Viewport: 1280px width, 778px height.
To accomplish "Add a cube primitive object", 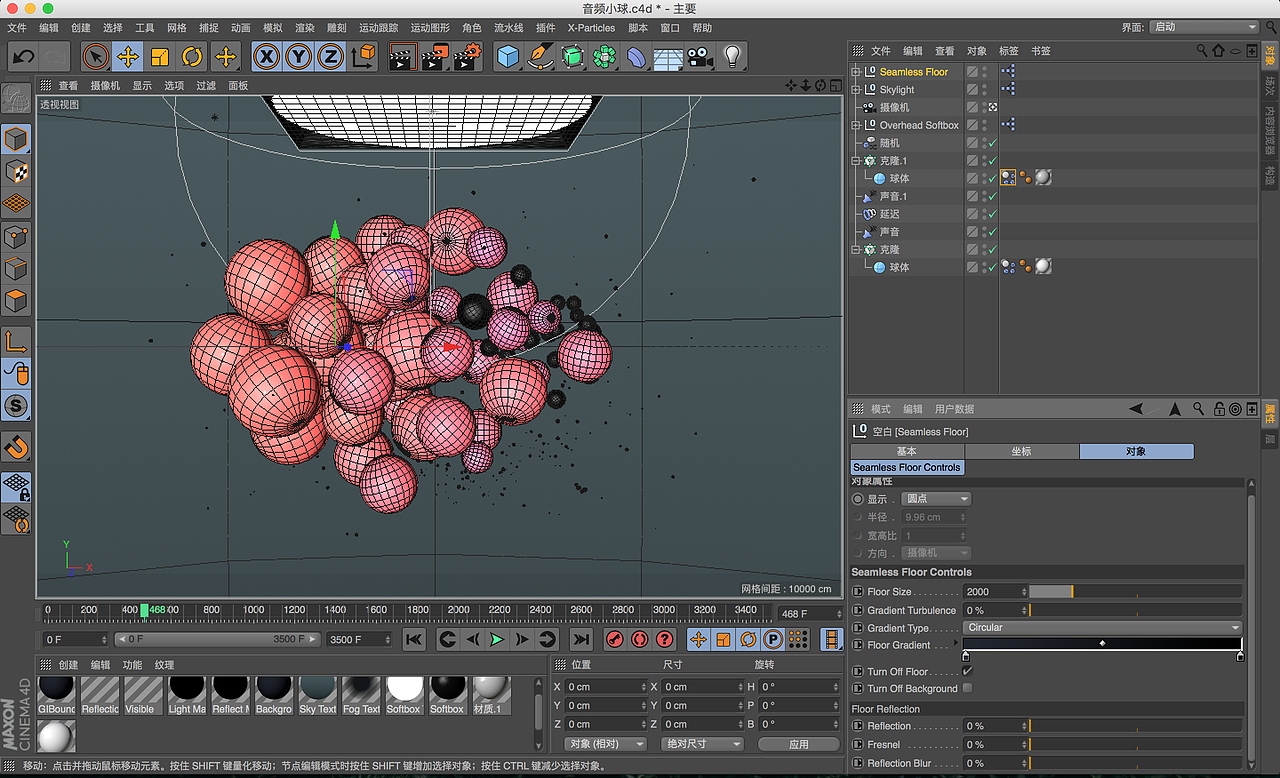I will pyautogui.click(x=509, y=57).
